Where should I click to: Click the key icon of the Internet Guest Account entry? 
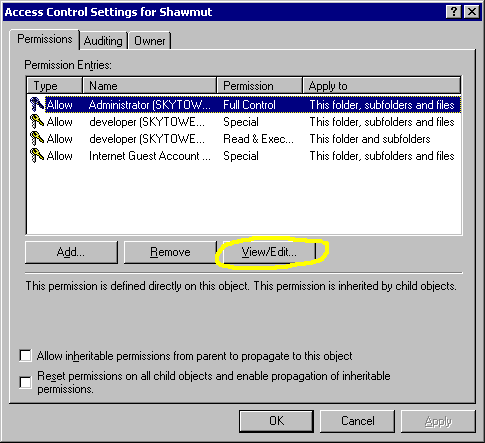click(37, 155)
